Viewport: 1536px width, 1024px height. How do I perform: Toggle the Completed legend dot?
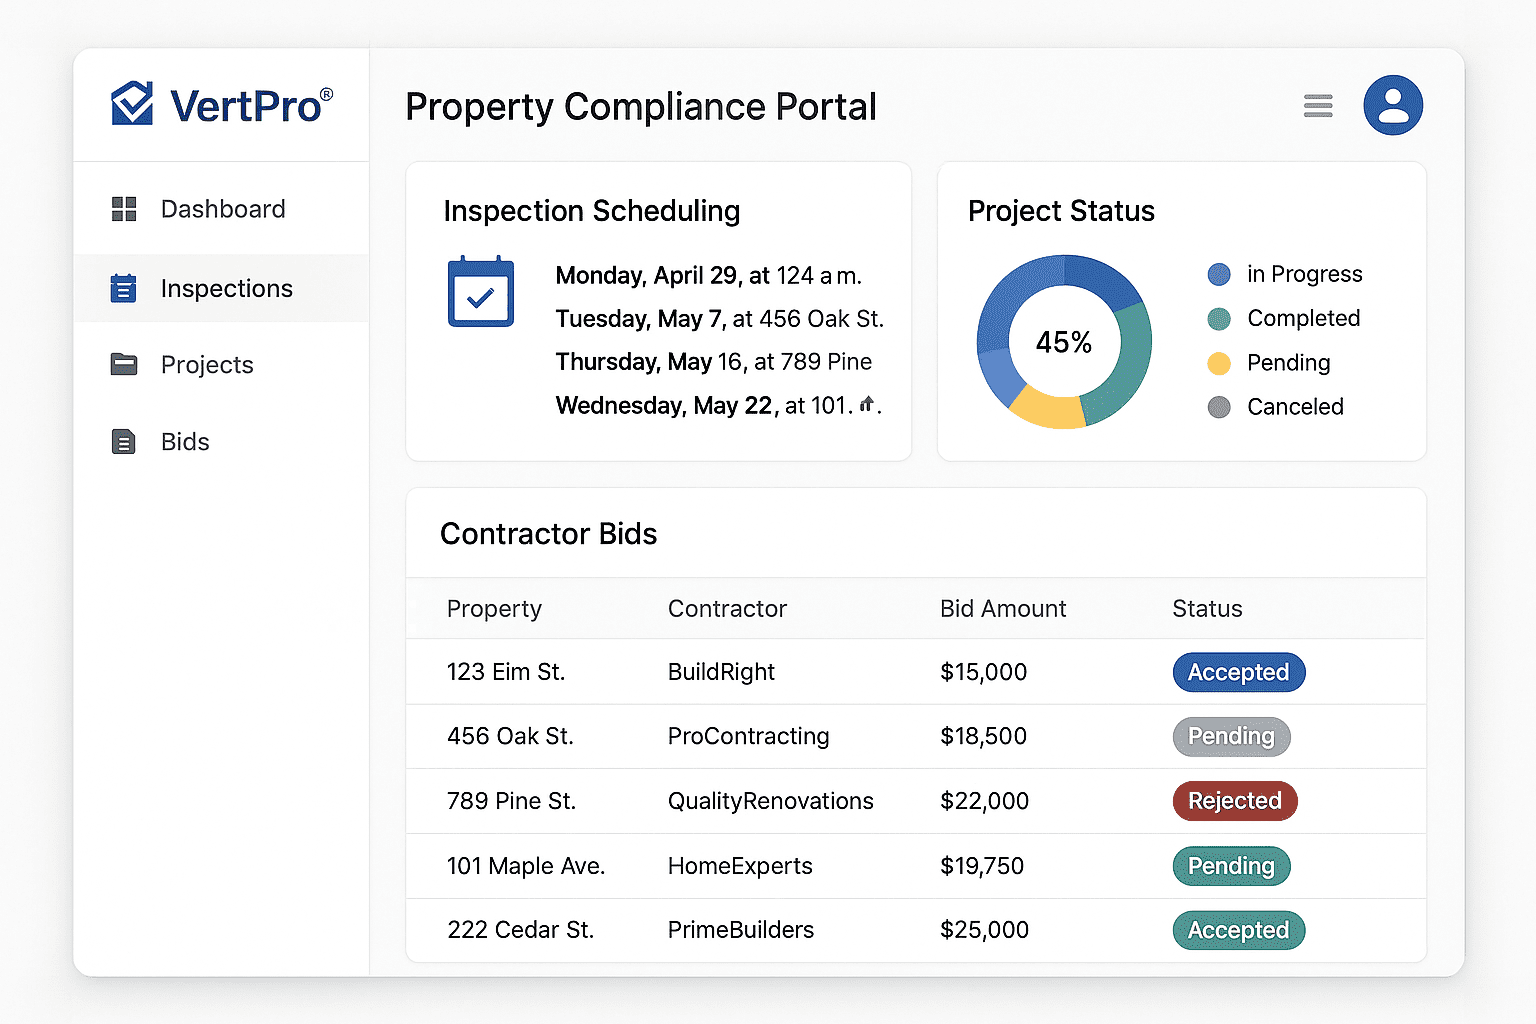point(1218,319)
